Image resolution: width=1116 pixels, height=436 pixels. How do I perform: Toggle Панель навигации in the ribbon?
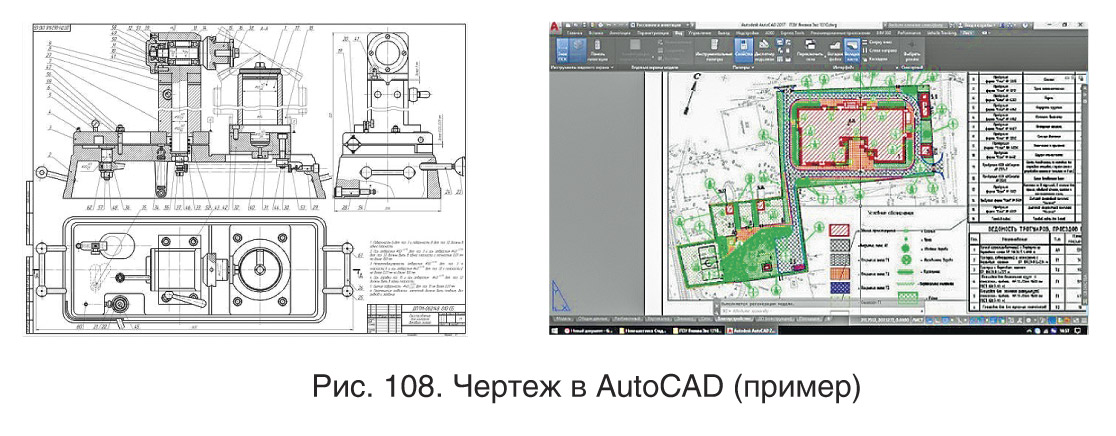[x=598, y=50]
